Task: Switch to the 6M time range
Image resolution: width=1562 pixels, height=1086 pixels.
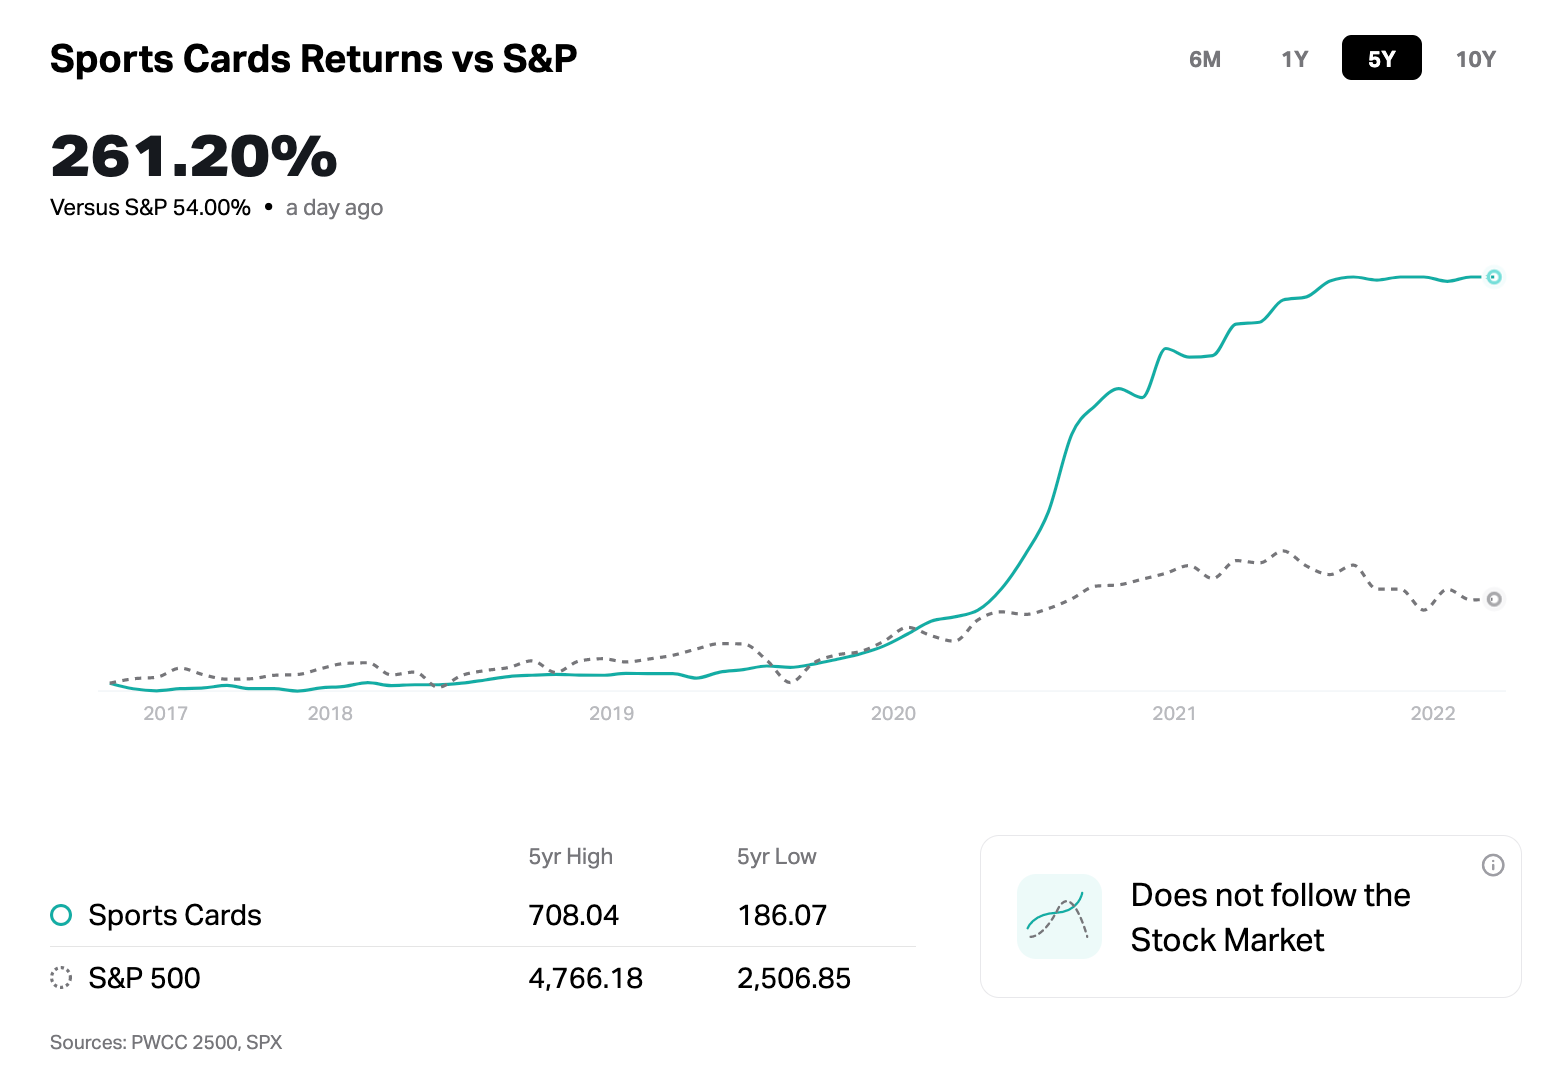Action: (1205, 58)
